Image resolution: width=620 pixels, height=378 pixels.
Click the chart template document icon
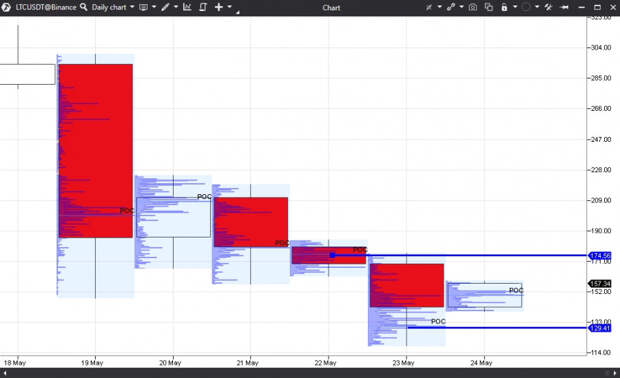click(x=203, y=7)
